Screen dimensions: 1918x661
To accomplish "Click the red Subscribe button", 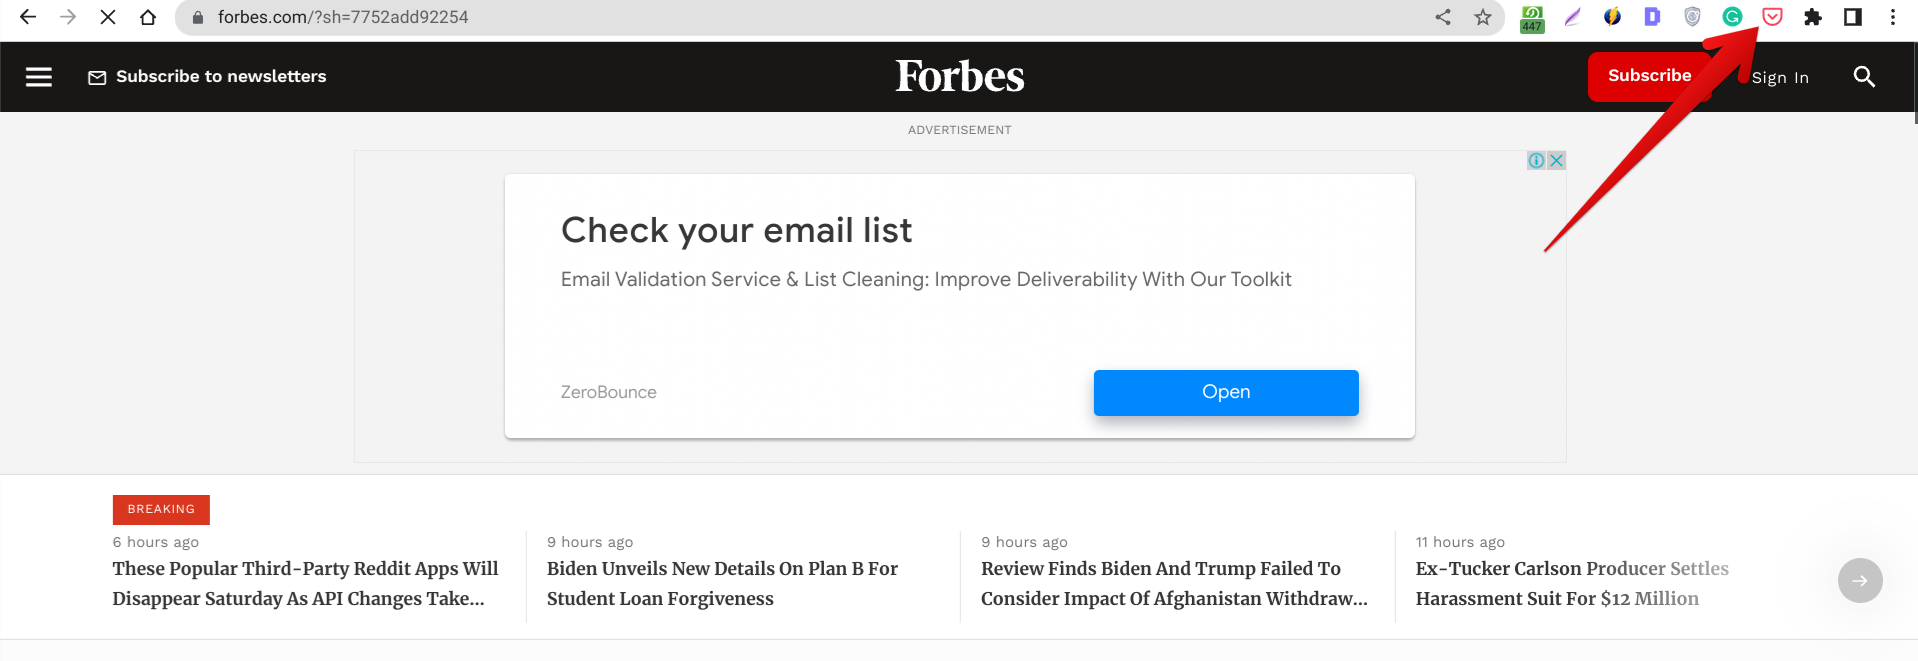I will (x=1649, y=76).
